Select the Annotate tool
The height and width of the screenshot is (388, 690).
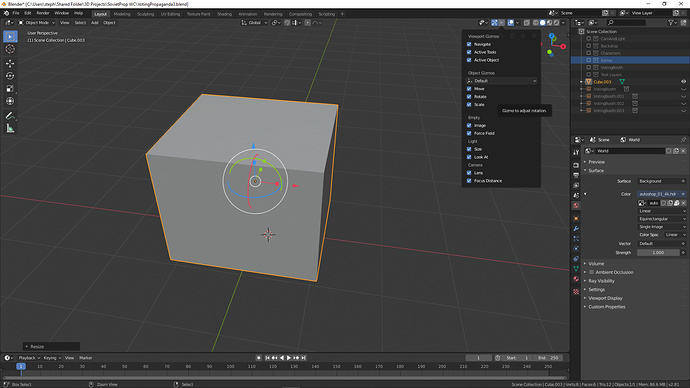point(10,116)
